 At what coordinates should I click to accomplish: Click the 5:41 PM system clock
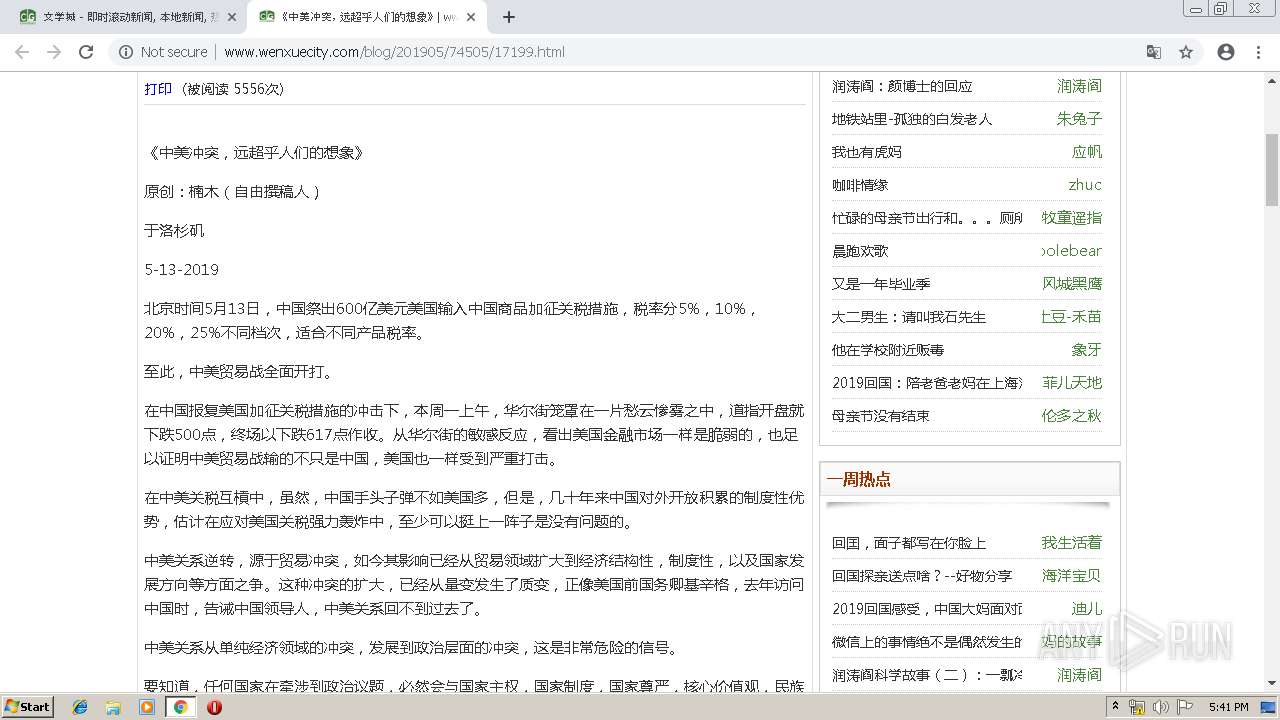(x=1229, y=707)
